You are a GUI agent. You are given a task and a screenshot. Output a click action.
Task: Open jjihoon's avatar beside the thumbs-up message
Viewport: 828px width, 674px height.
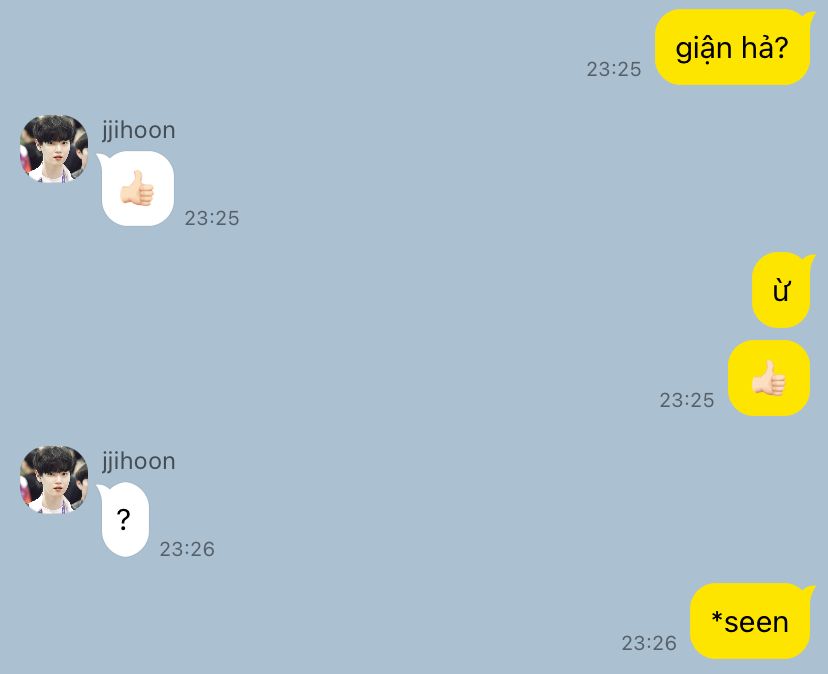pos(54,148)
